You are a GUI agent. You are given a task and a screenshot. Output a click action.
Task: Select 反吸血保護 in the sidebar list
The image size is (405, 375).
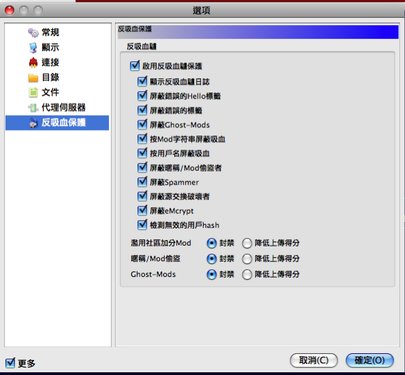(x=57, y=123)
